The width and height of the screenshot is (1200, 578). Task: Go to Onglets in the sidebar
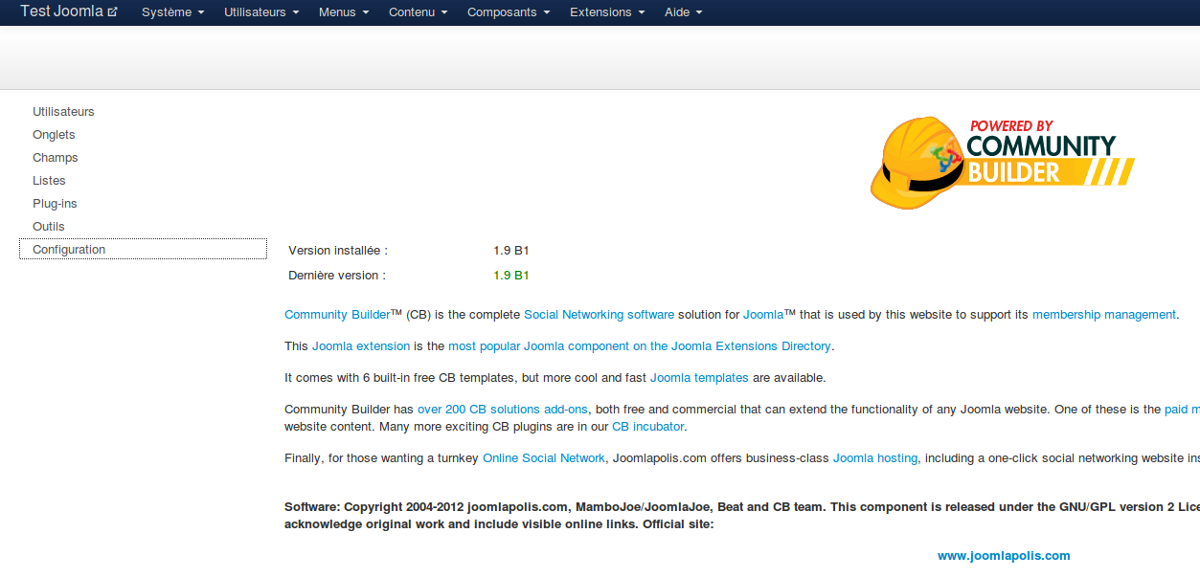pos(54,135)
